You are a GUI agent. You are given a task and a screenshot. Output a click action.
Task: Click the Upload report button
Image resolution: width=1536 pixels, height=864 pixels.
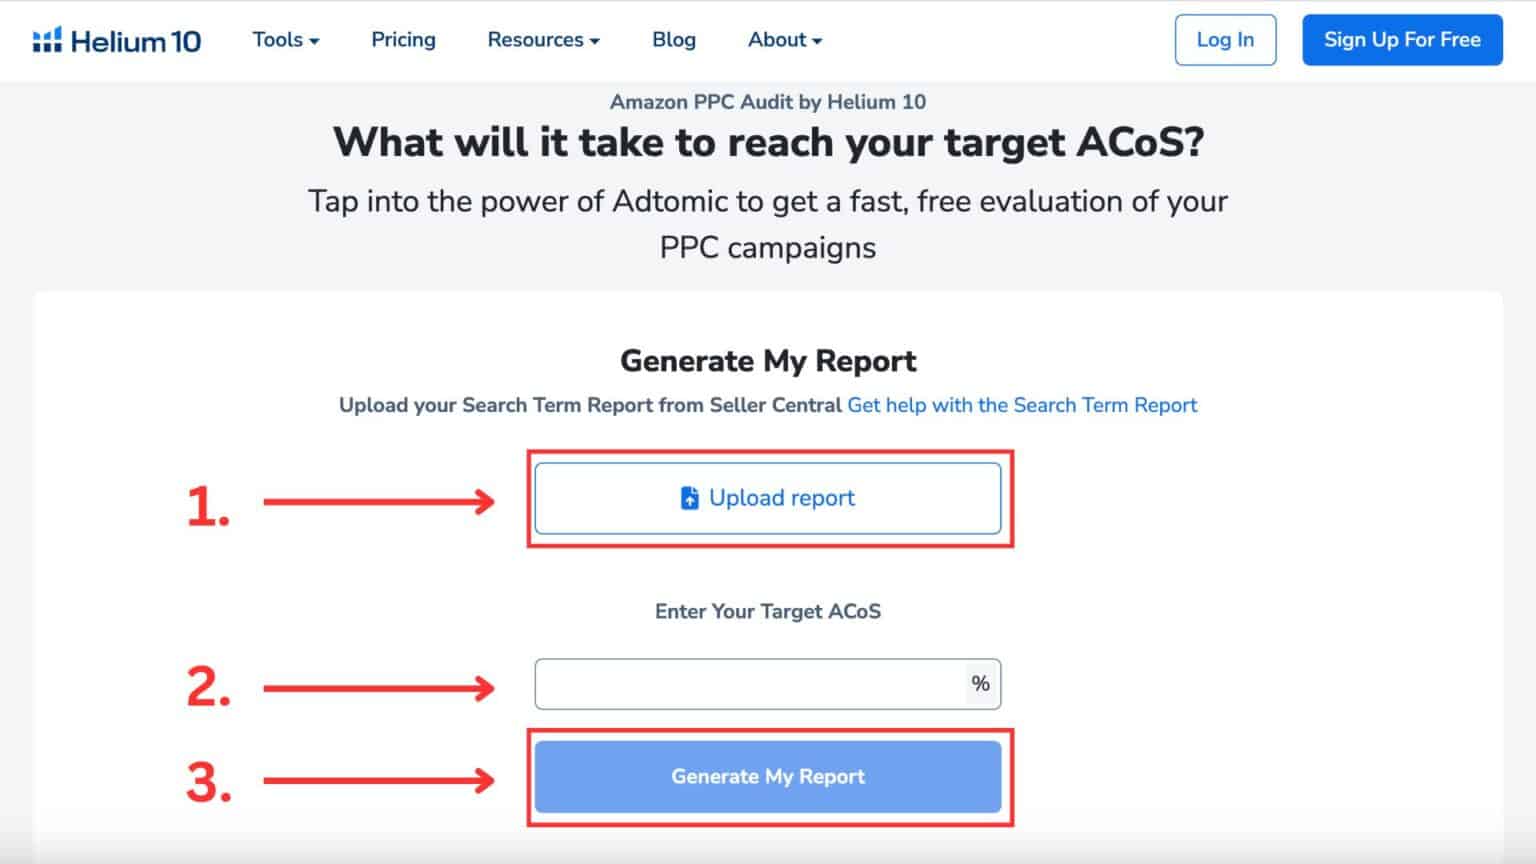pos(768,497)
